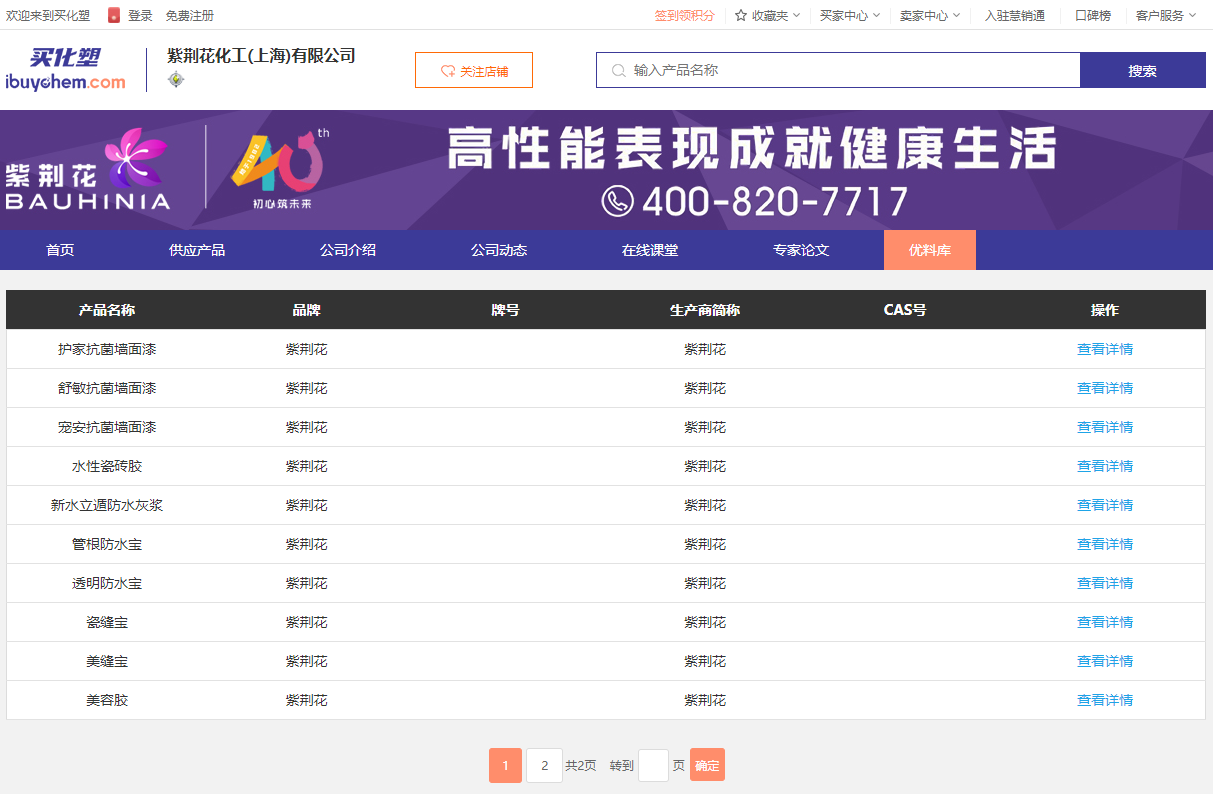This screenshot has height=794, width=1213.
Task: Click the red login icon beside 登录
Action: [114, 15]
